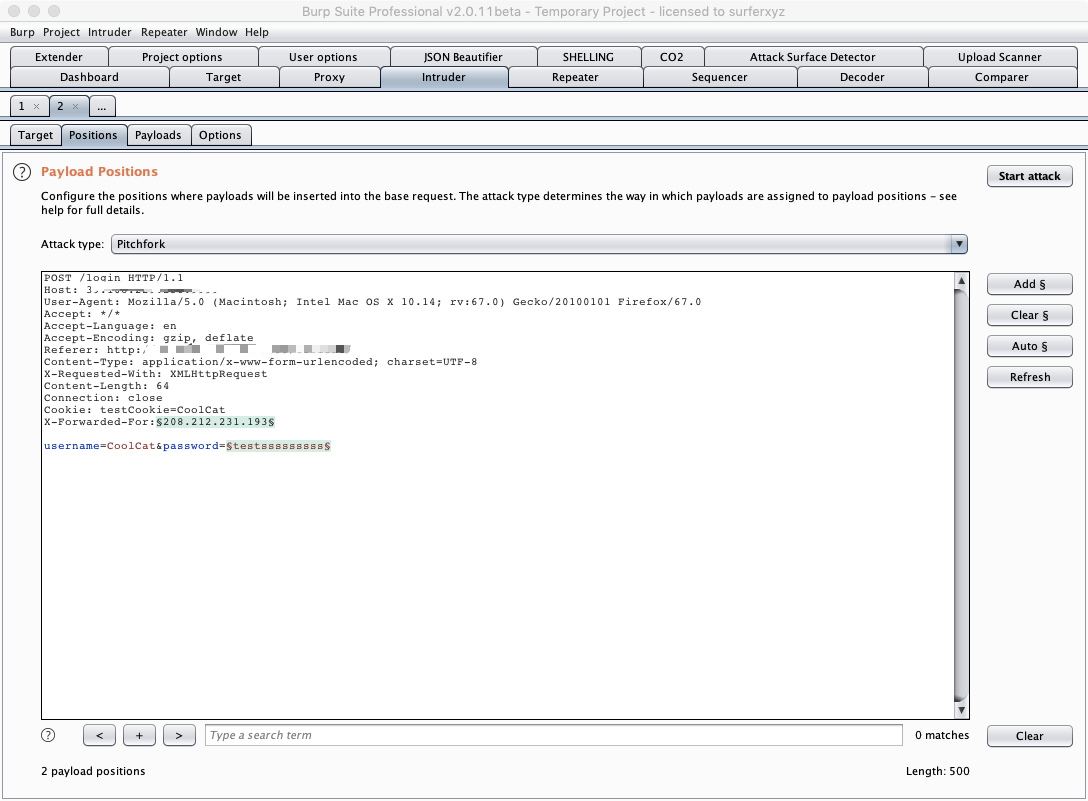Click the Refresh button
The height and width of the screenshot is (801, 1088).
(1029, 377)
